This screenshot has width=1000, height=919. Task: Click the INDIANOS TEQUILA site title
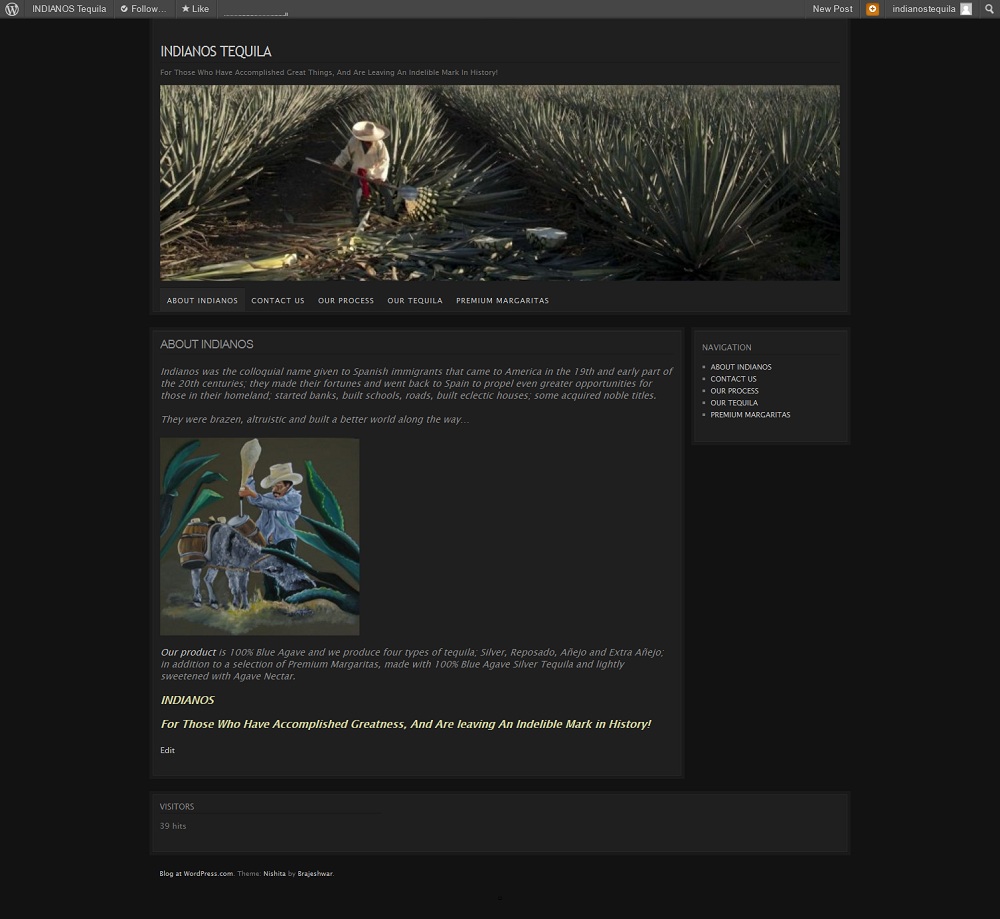click(216, 51)
